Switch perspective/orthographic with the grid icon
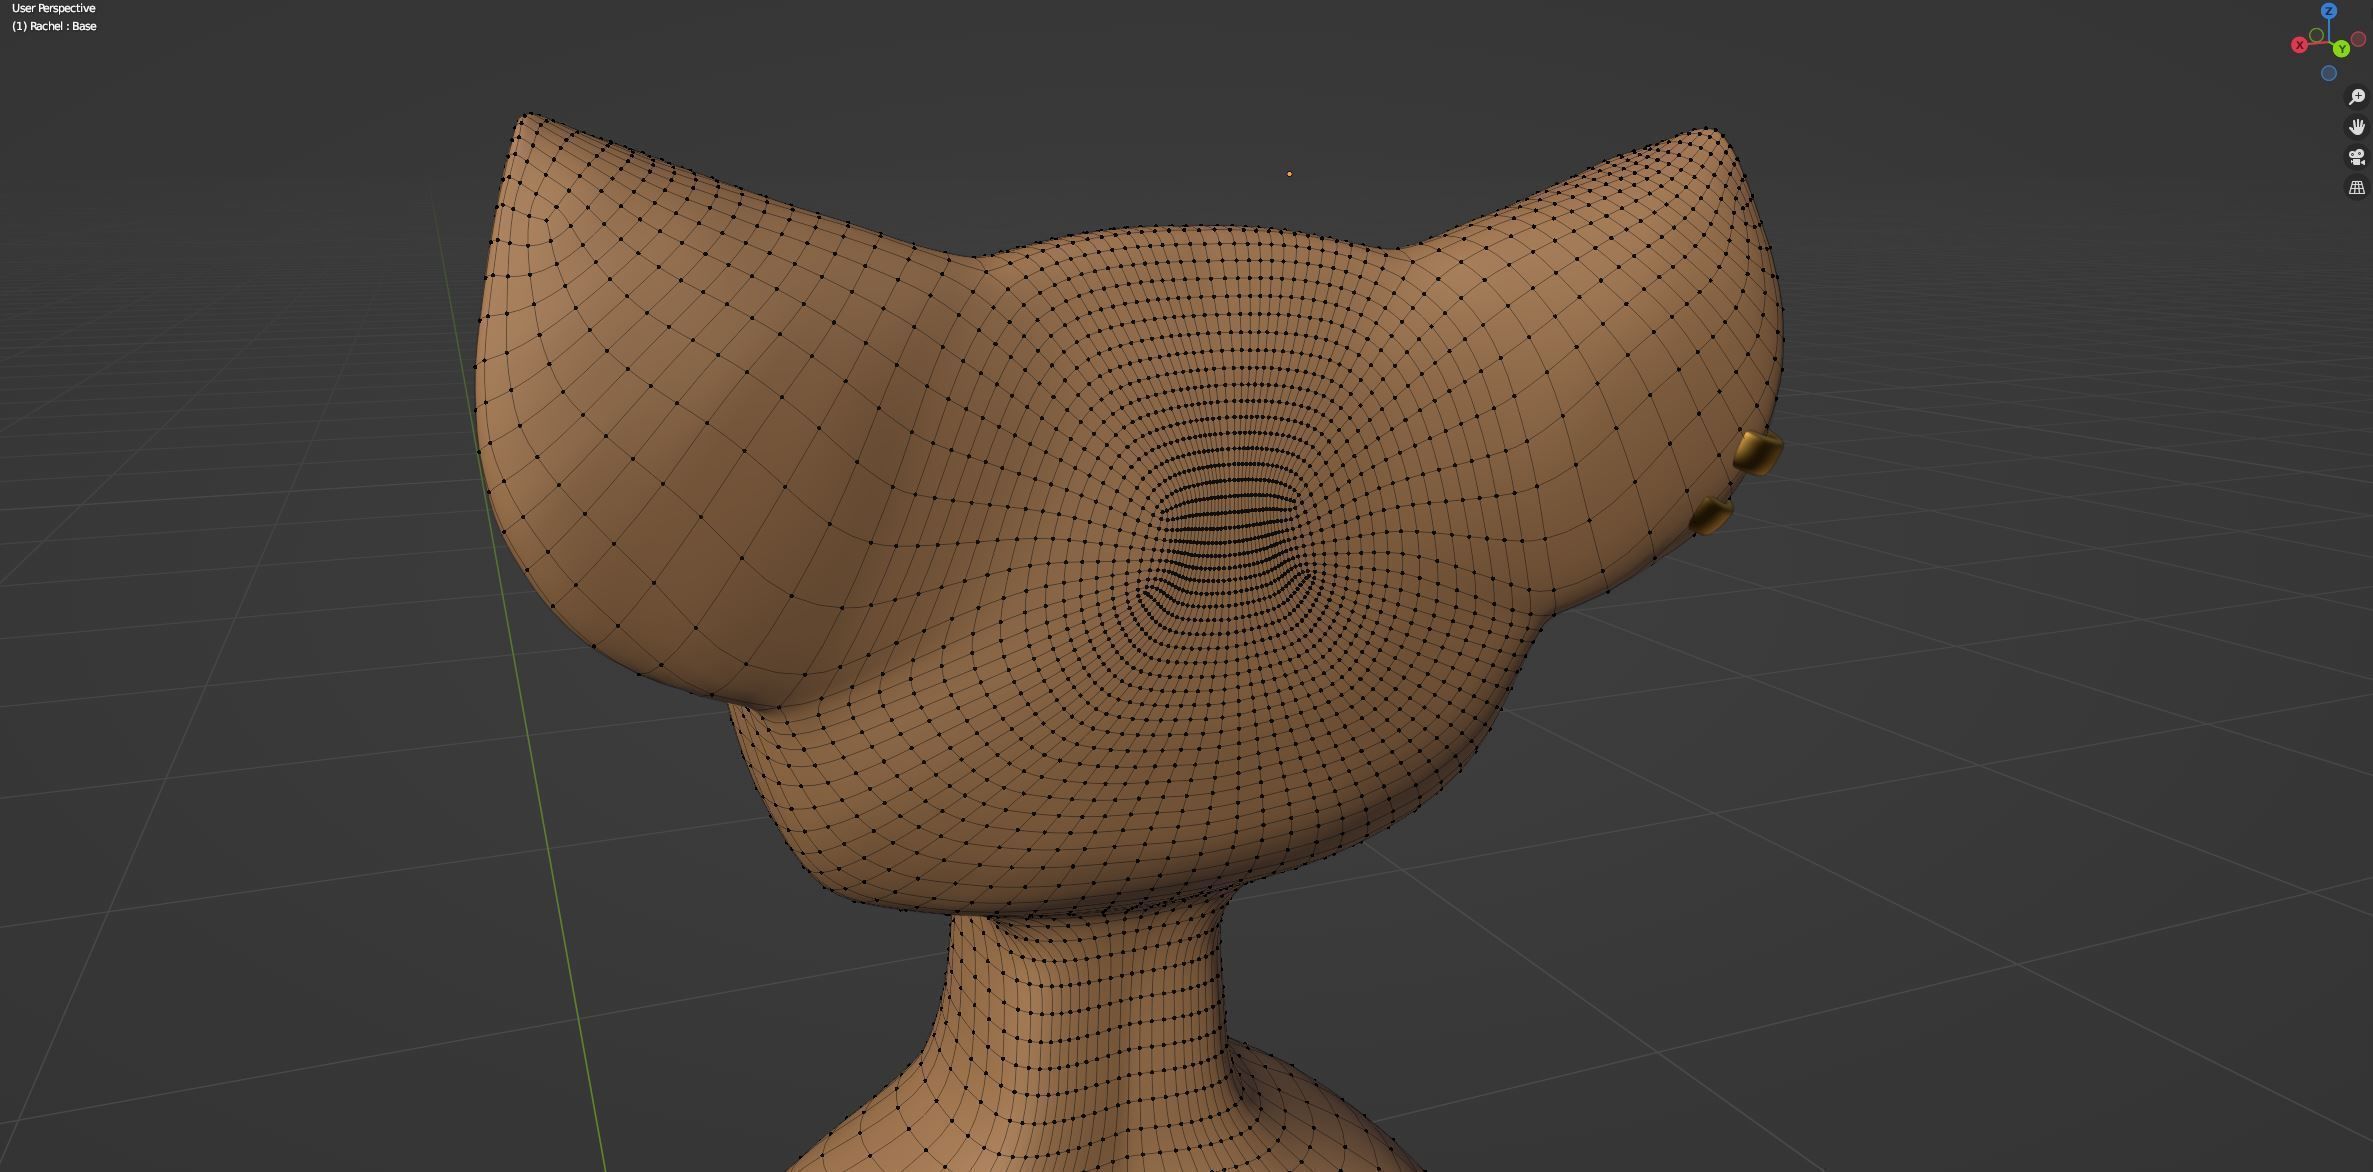 click(x=2357, y=187)
